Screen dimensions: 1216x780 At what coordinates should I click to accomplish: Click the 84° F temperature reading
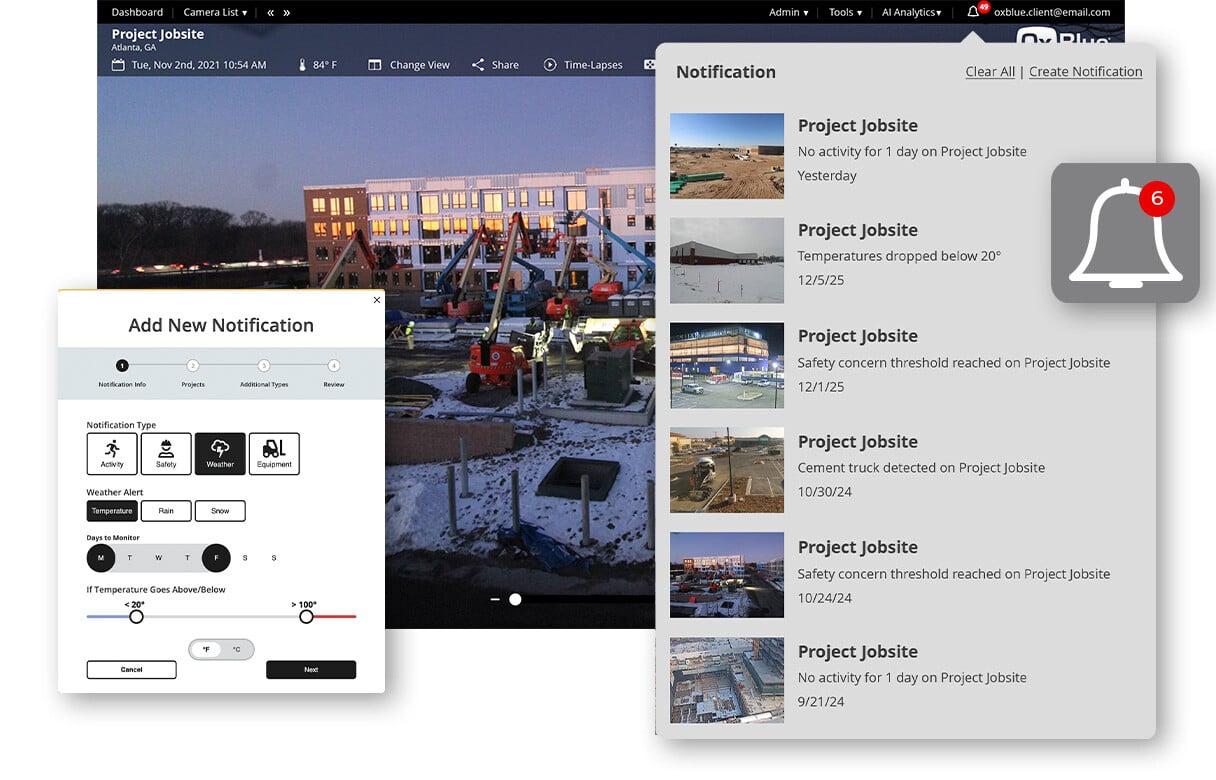[x=325, y=65]
